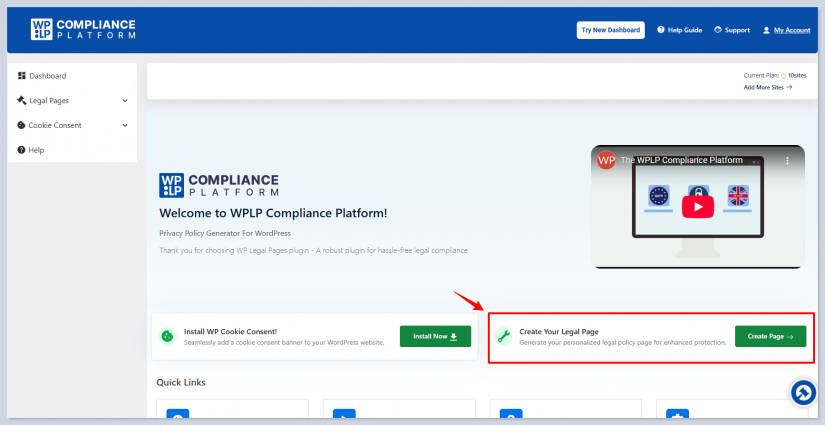Image resolution: width=825 pixels, height=425 pixels.
Task: Click the Try New Dashboard button
Action: pos(610,30)
